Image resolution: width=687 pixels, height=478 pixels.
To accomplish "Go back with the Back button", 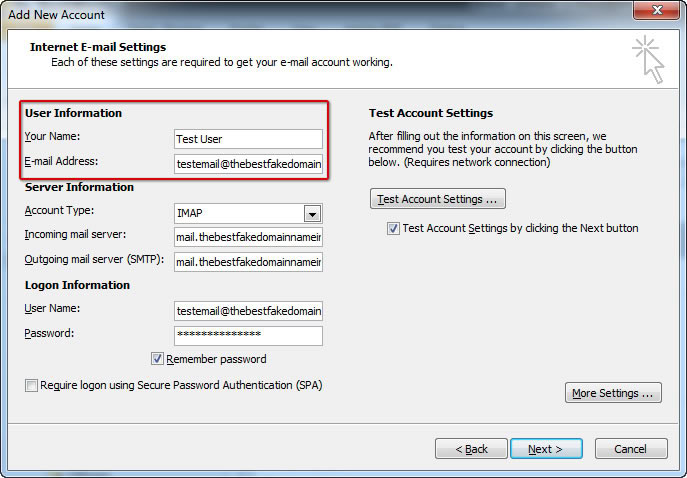I will point(471,449).
